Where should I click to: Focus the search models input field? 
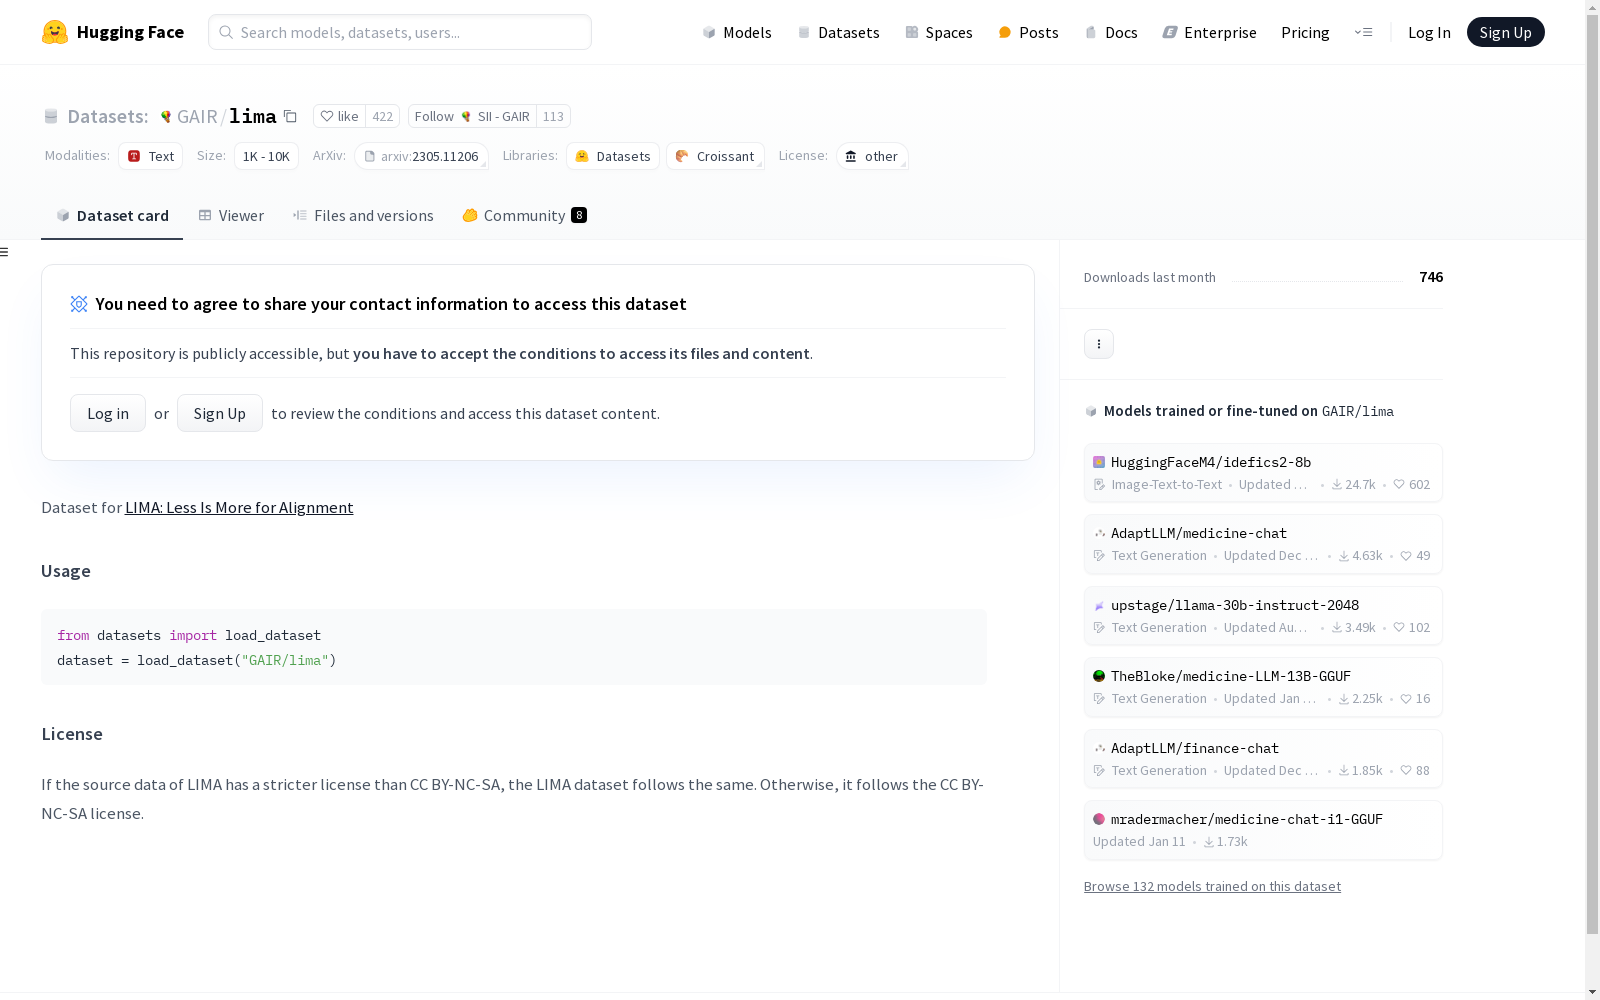click(x=400, y=32)
